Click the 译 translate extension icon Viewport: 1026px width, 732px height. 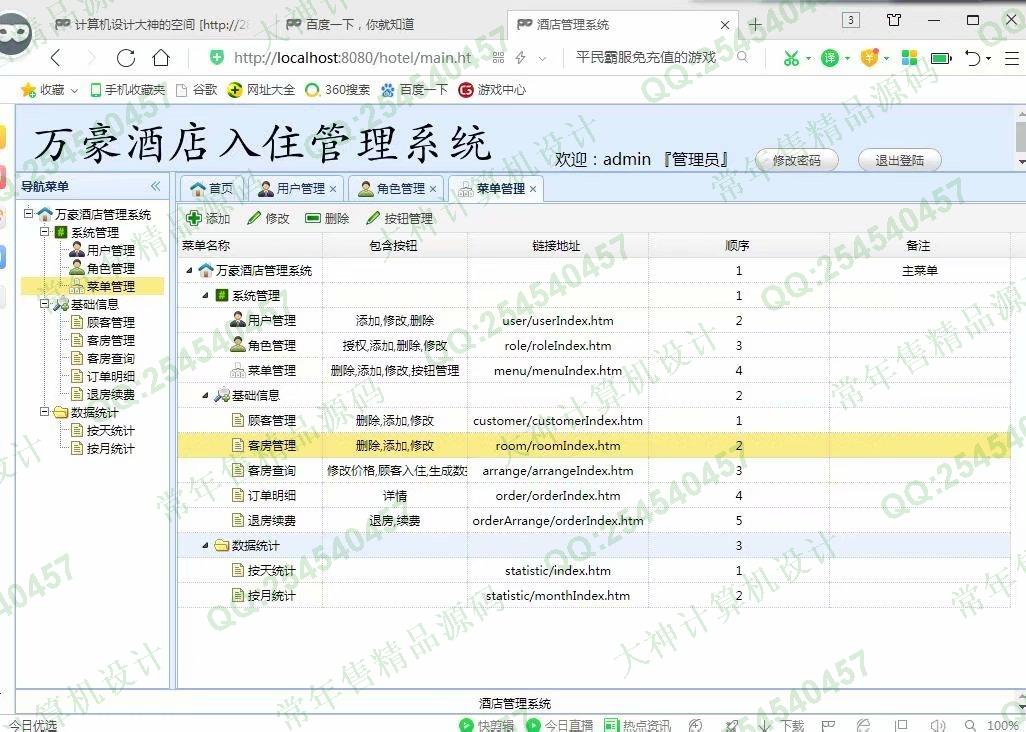click(x=830, y=58)
